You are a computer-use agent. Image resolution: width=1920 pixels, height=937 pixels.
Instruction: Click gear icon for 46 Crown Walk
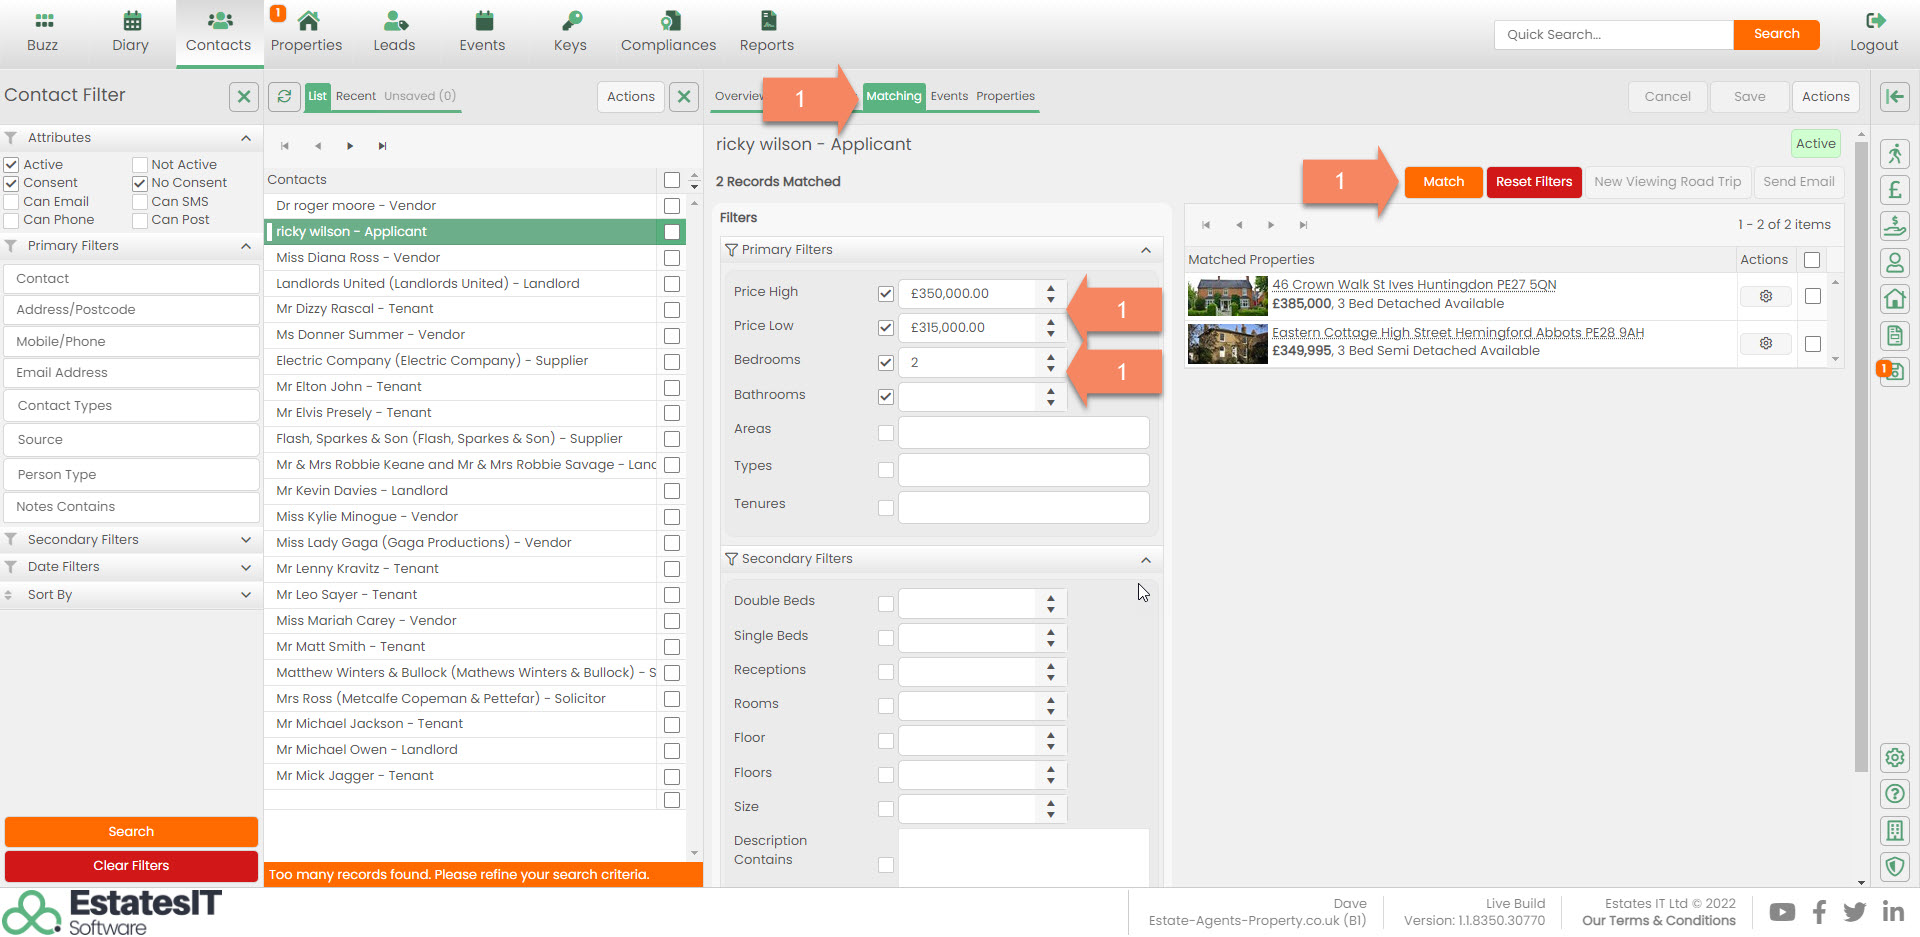(1765, 296)
